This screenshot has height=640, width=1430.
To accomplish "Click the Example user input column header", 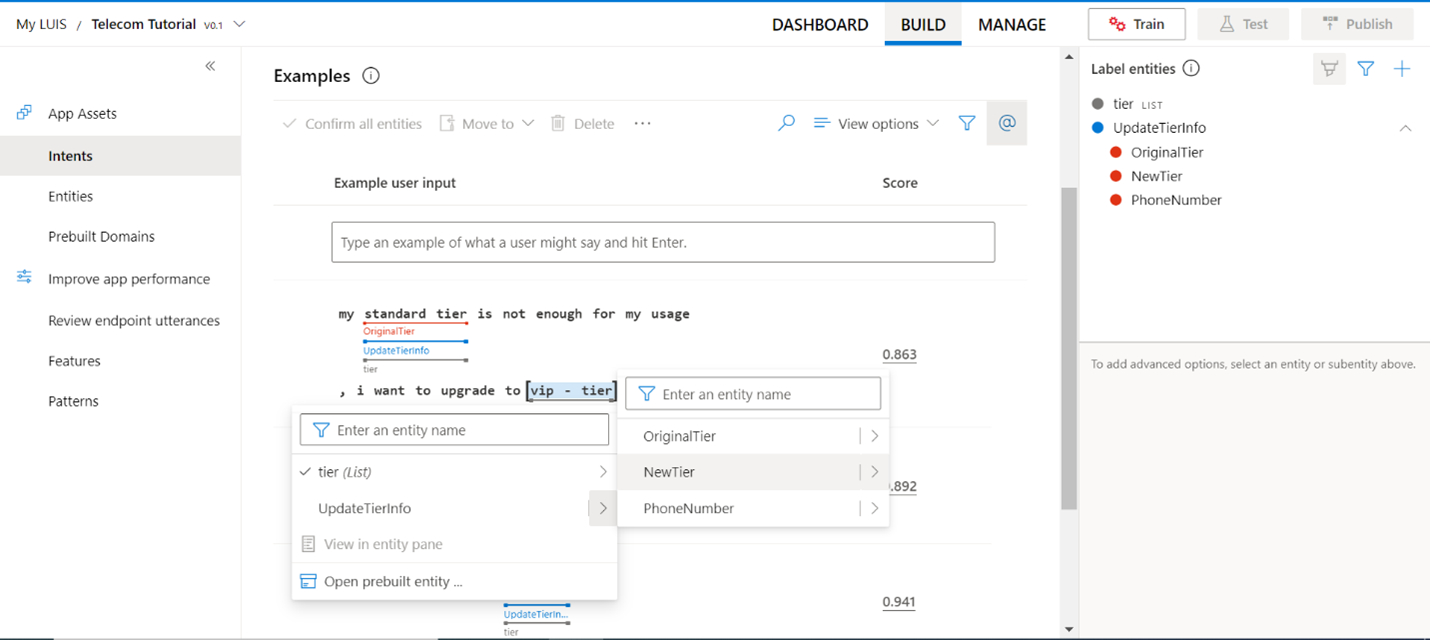I will 395,183.
